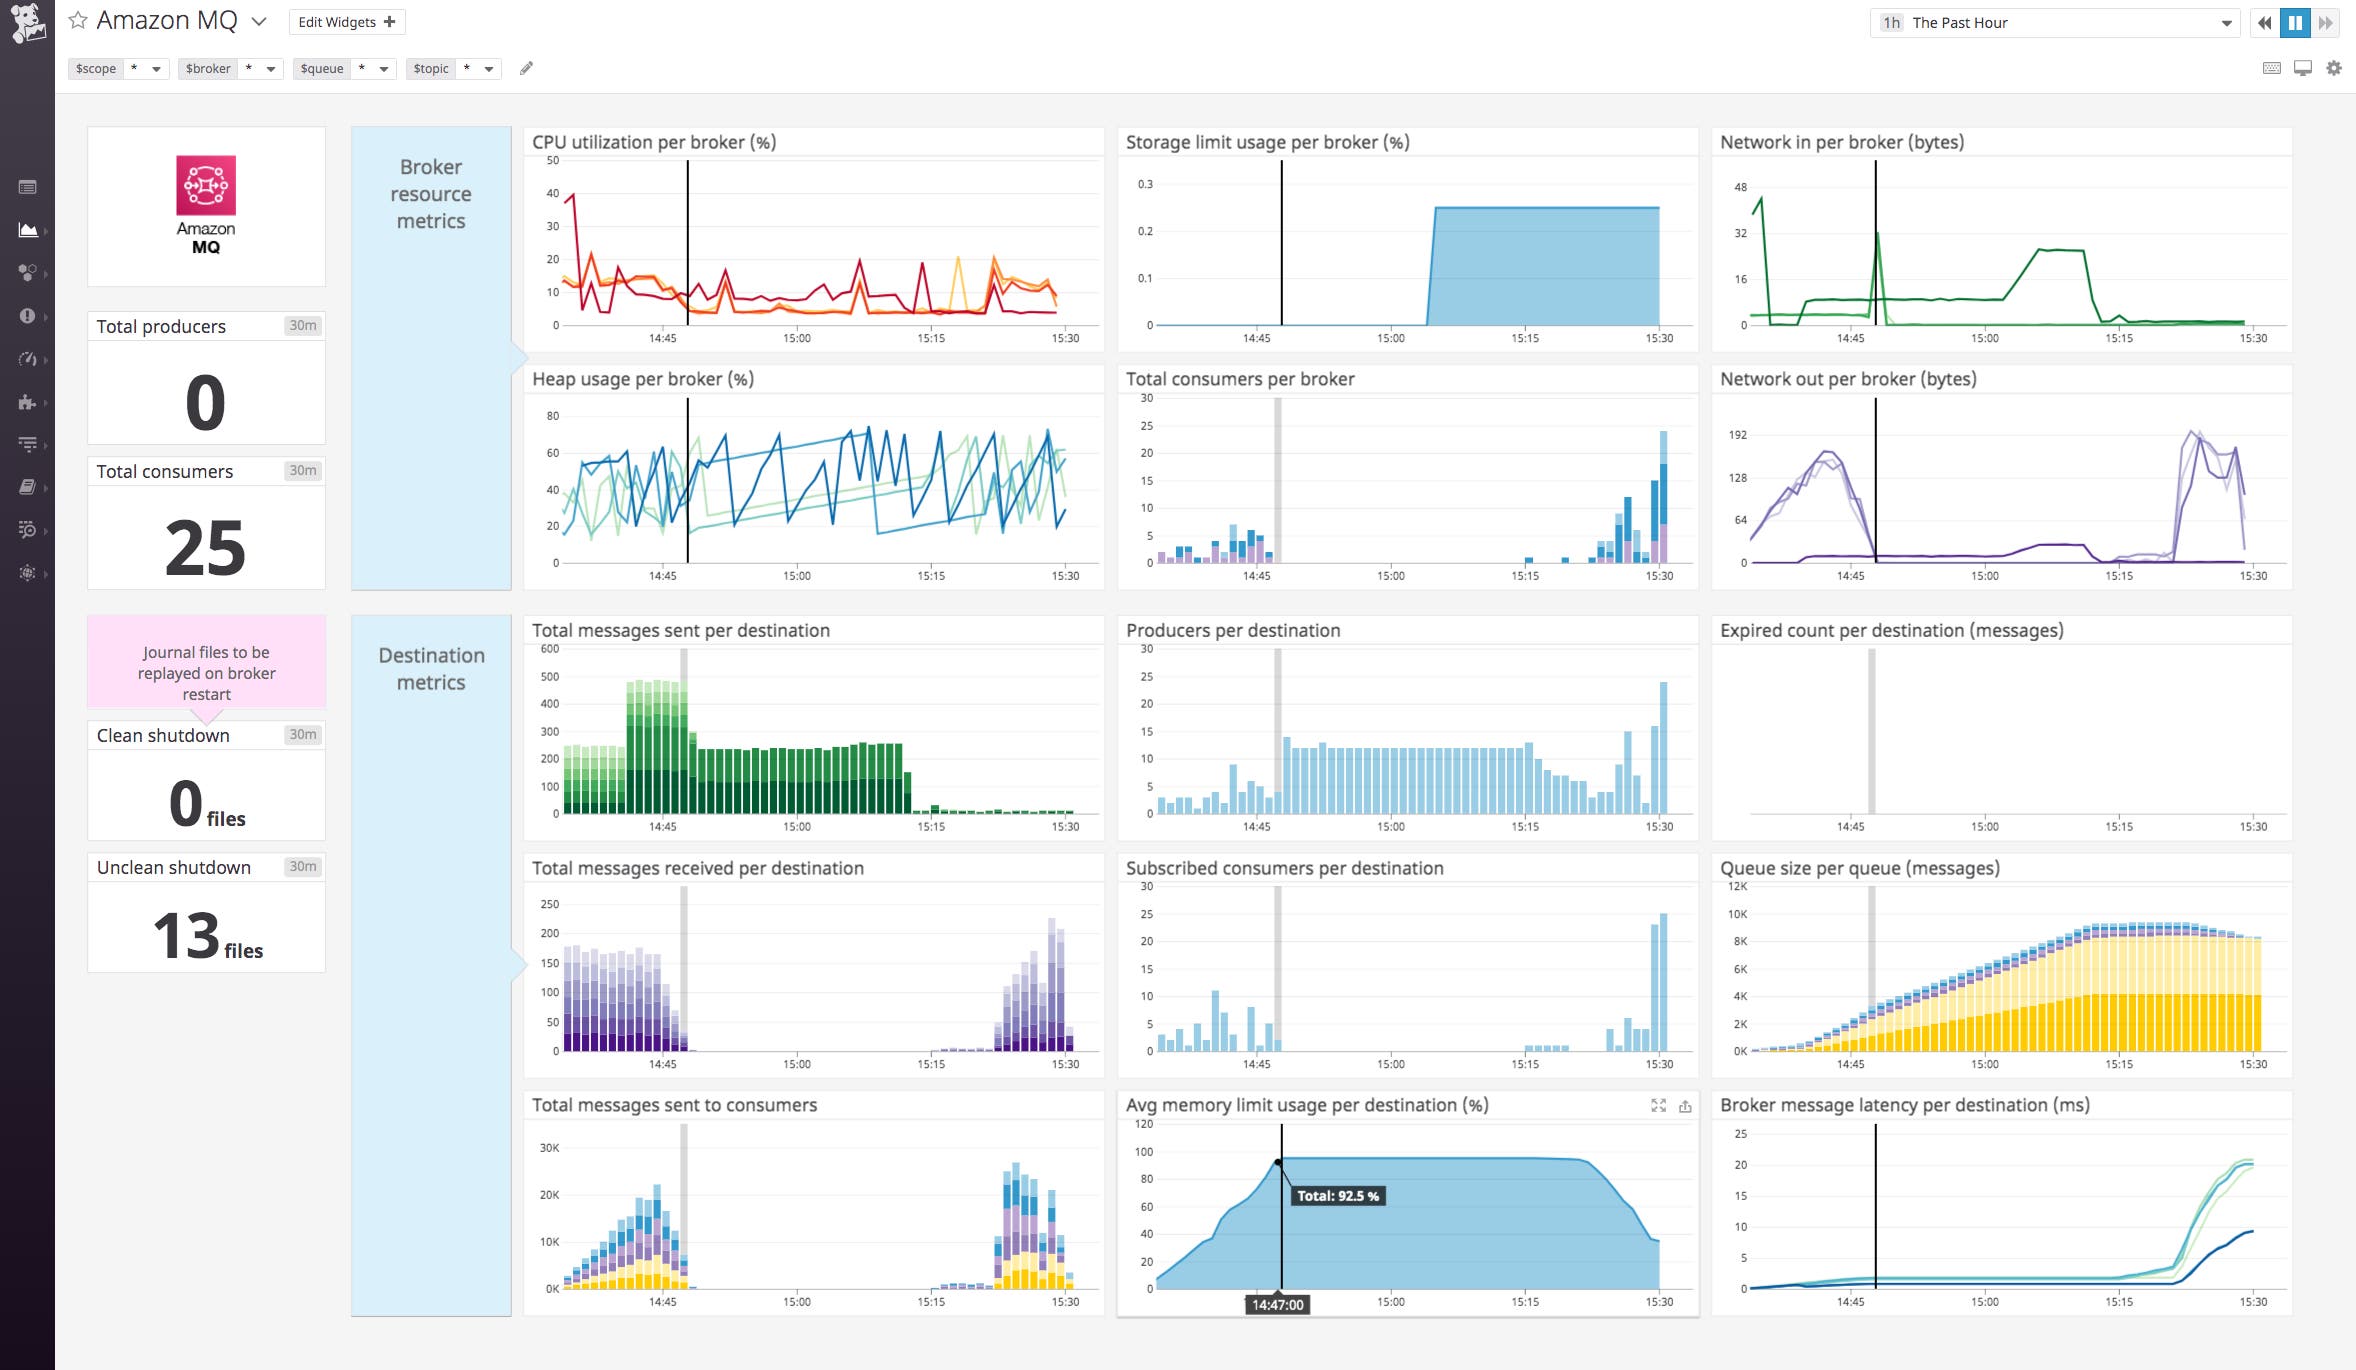
Task: Open the $broker template variable dropdown
Action: tap(269, 68)
